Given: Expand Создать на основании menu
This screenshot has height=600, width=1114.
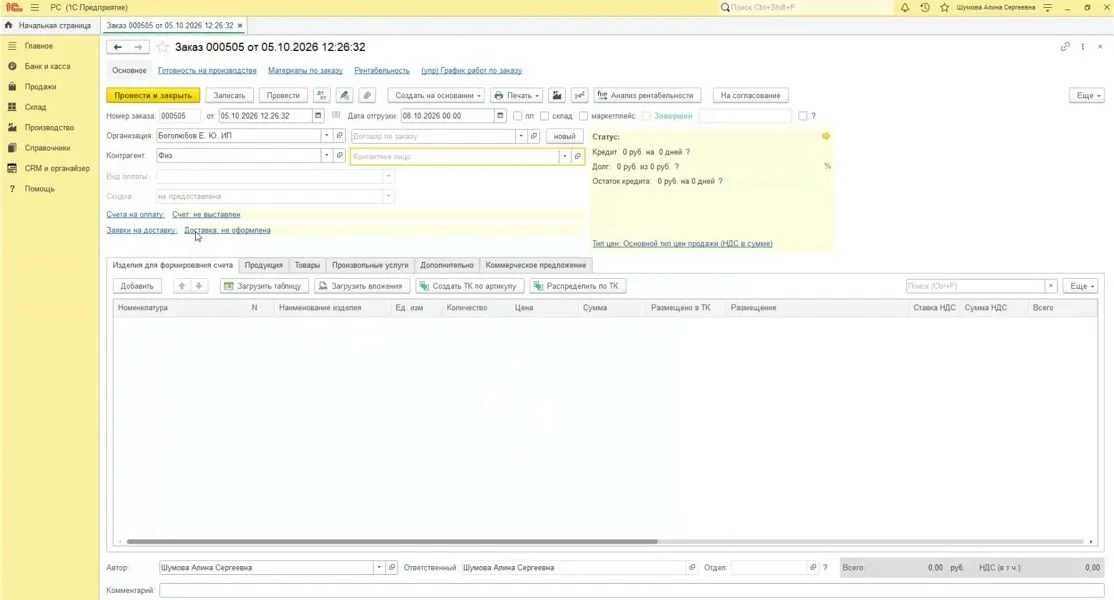Looking at the screenshot, I should (x=438, y=95).
